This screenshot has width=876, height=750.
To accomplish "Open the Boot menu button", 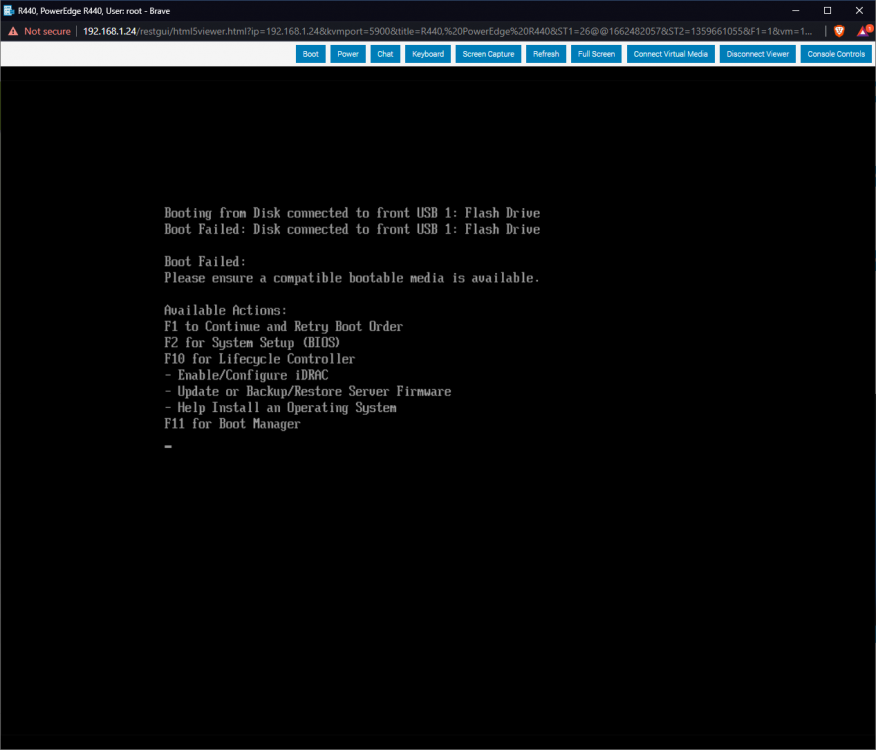I will point(311,54).
